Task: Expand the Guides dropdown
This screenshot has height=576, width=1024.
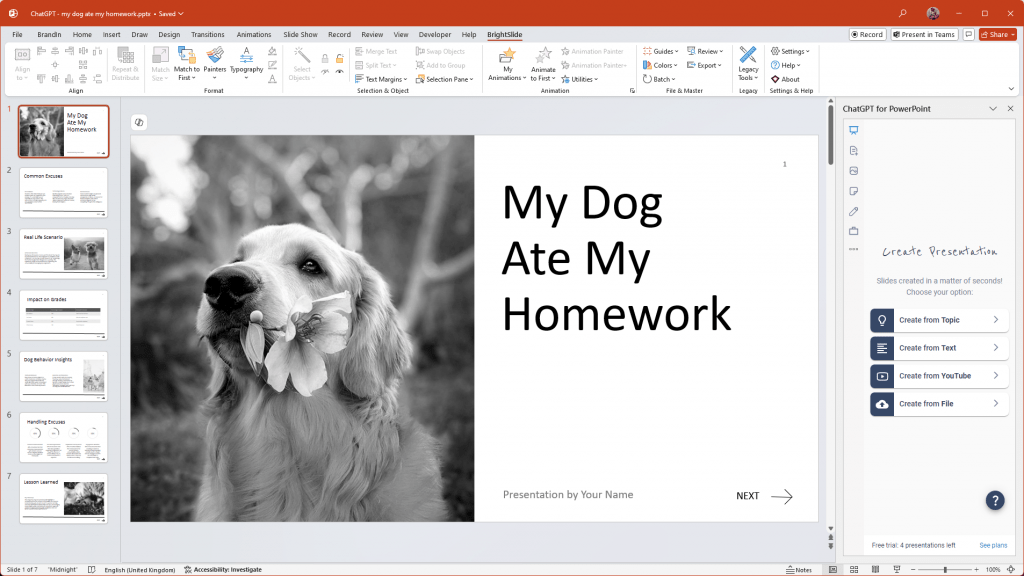Action: tap(664, 52)
